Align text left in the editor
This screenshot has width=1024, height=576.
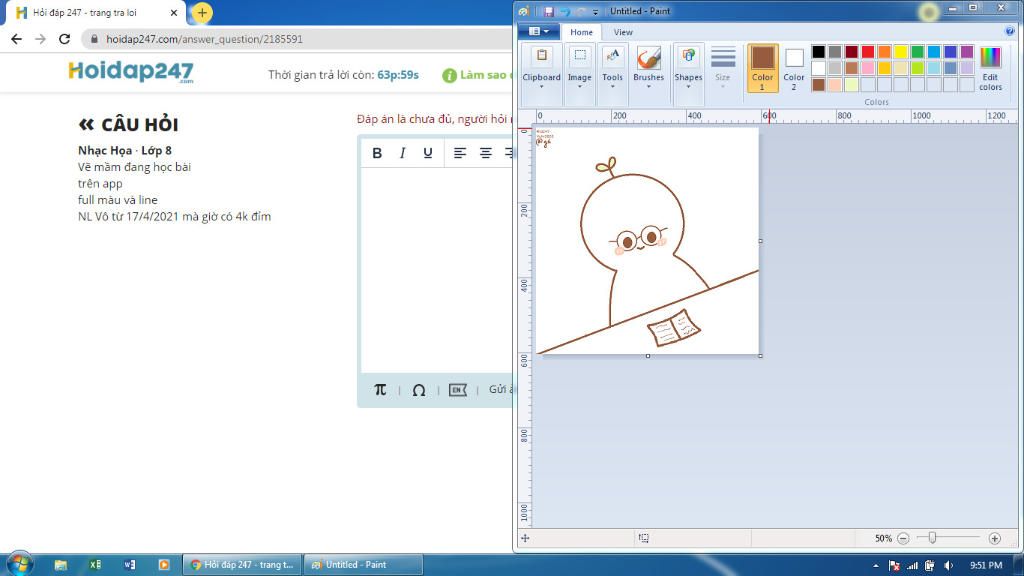point(460,153)
